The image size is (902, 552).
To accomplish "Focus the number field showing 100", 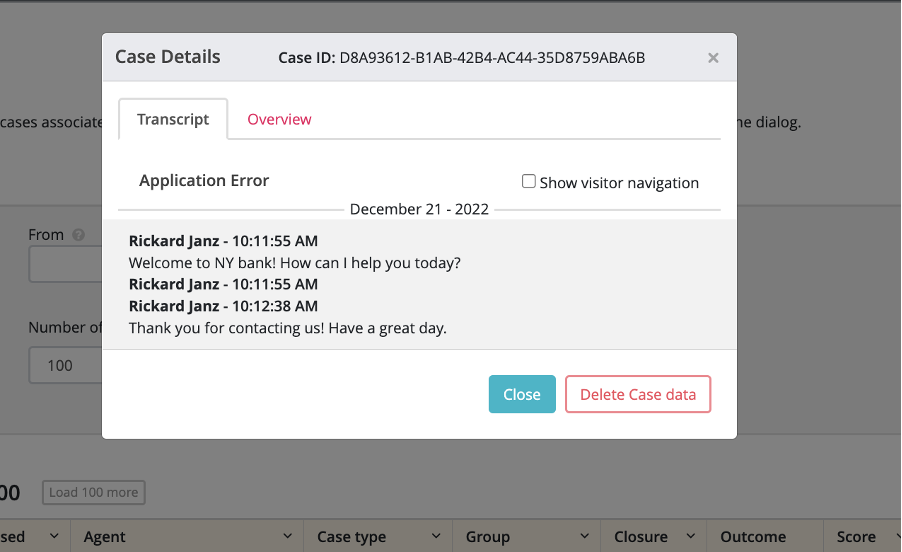I will (66, 365).
